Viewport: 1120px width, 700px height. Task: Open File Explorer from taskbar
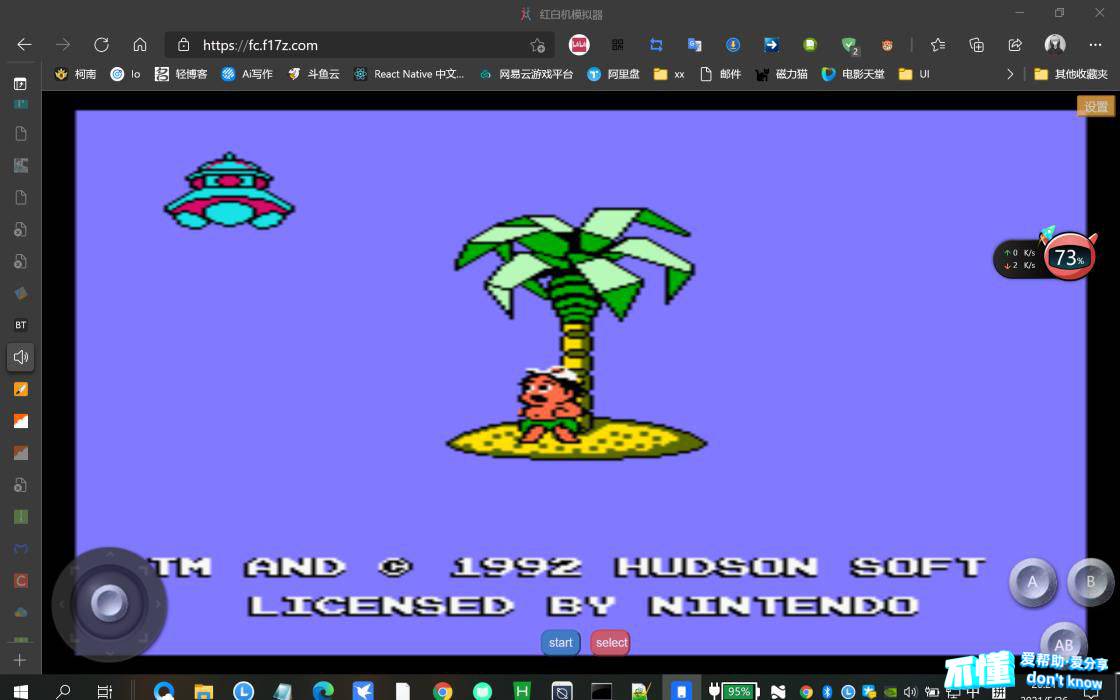204,691
